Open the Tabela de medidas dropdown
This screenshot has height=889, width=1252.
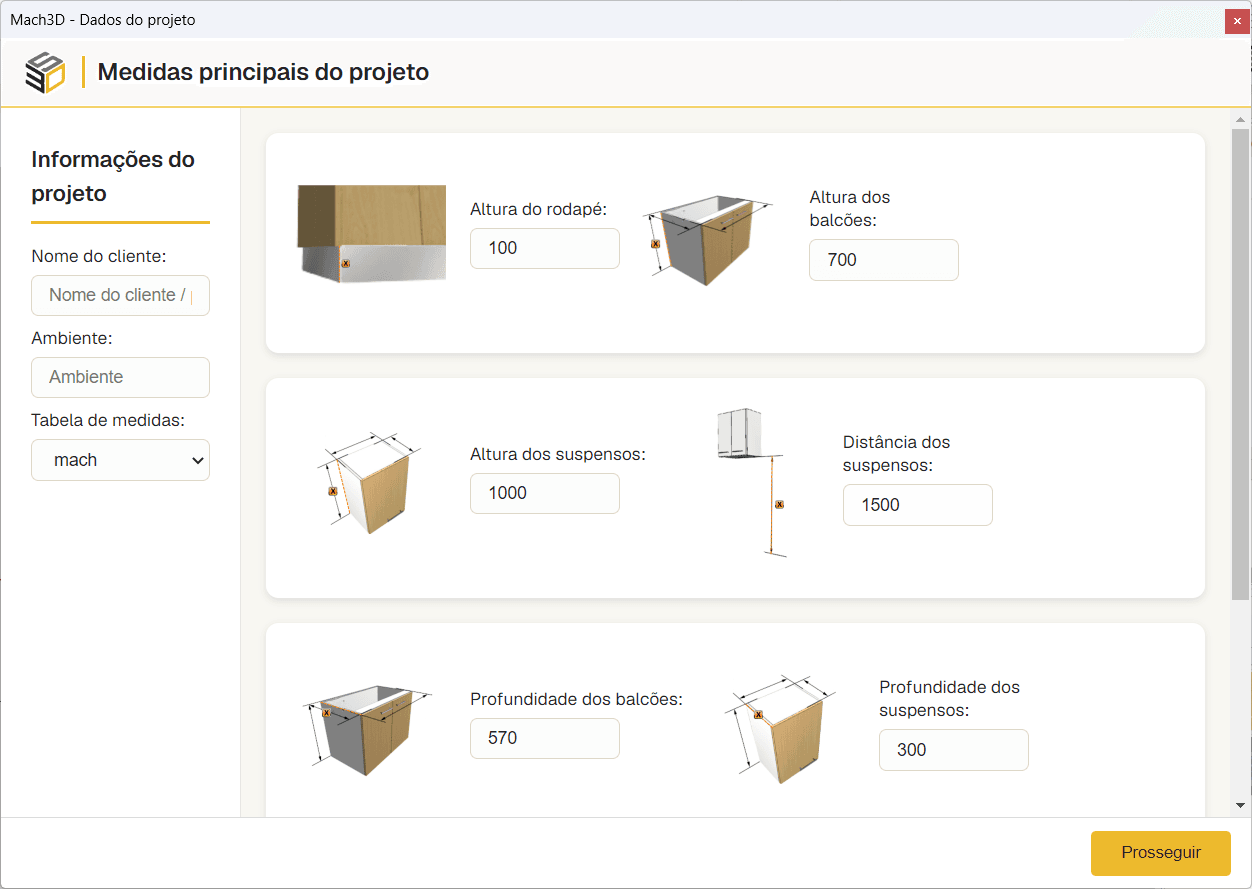tap(120, 460)
